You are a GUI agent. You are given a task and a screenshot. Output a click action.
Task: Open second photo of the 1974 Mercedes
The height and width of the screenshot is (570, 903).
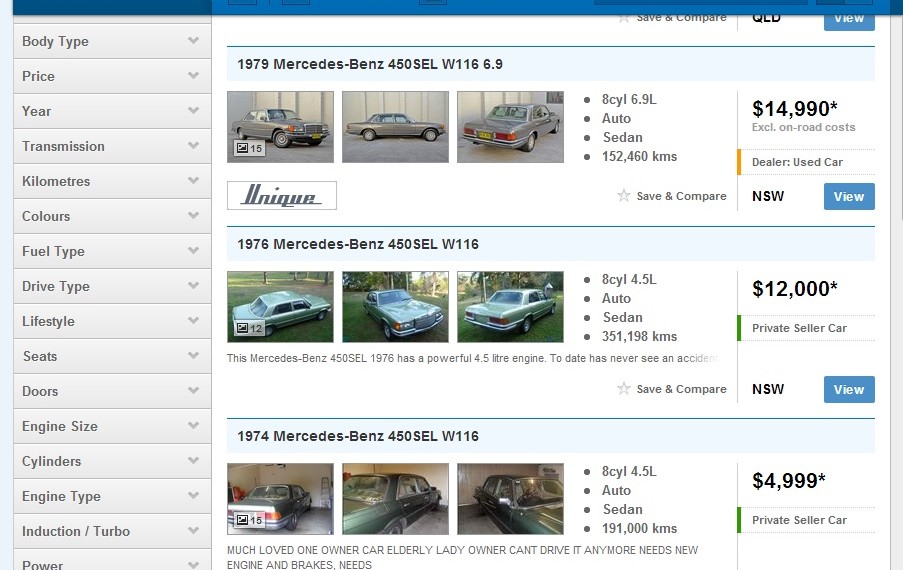[395, 499]
